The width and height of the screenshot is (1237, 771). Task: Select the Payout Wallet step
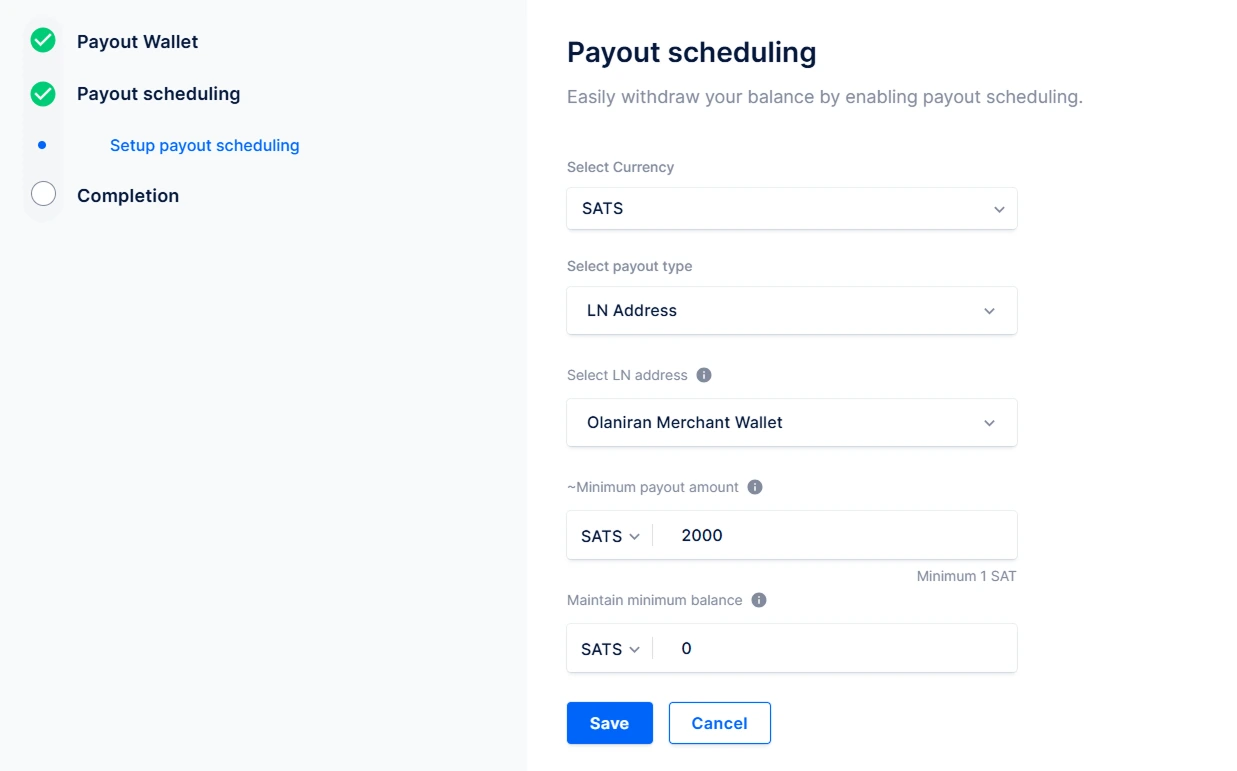point(137,42)
